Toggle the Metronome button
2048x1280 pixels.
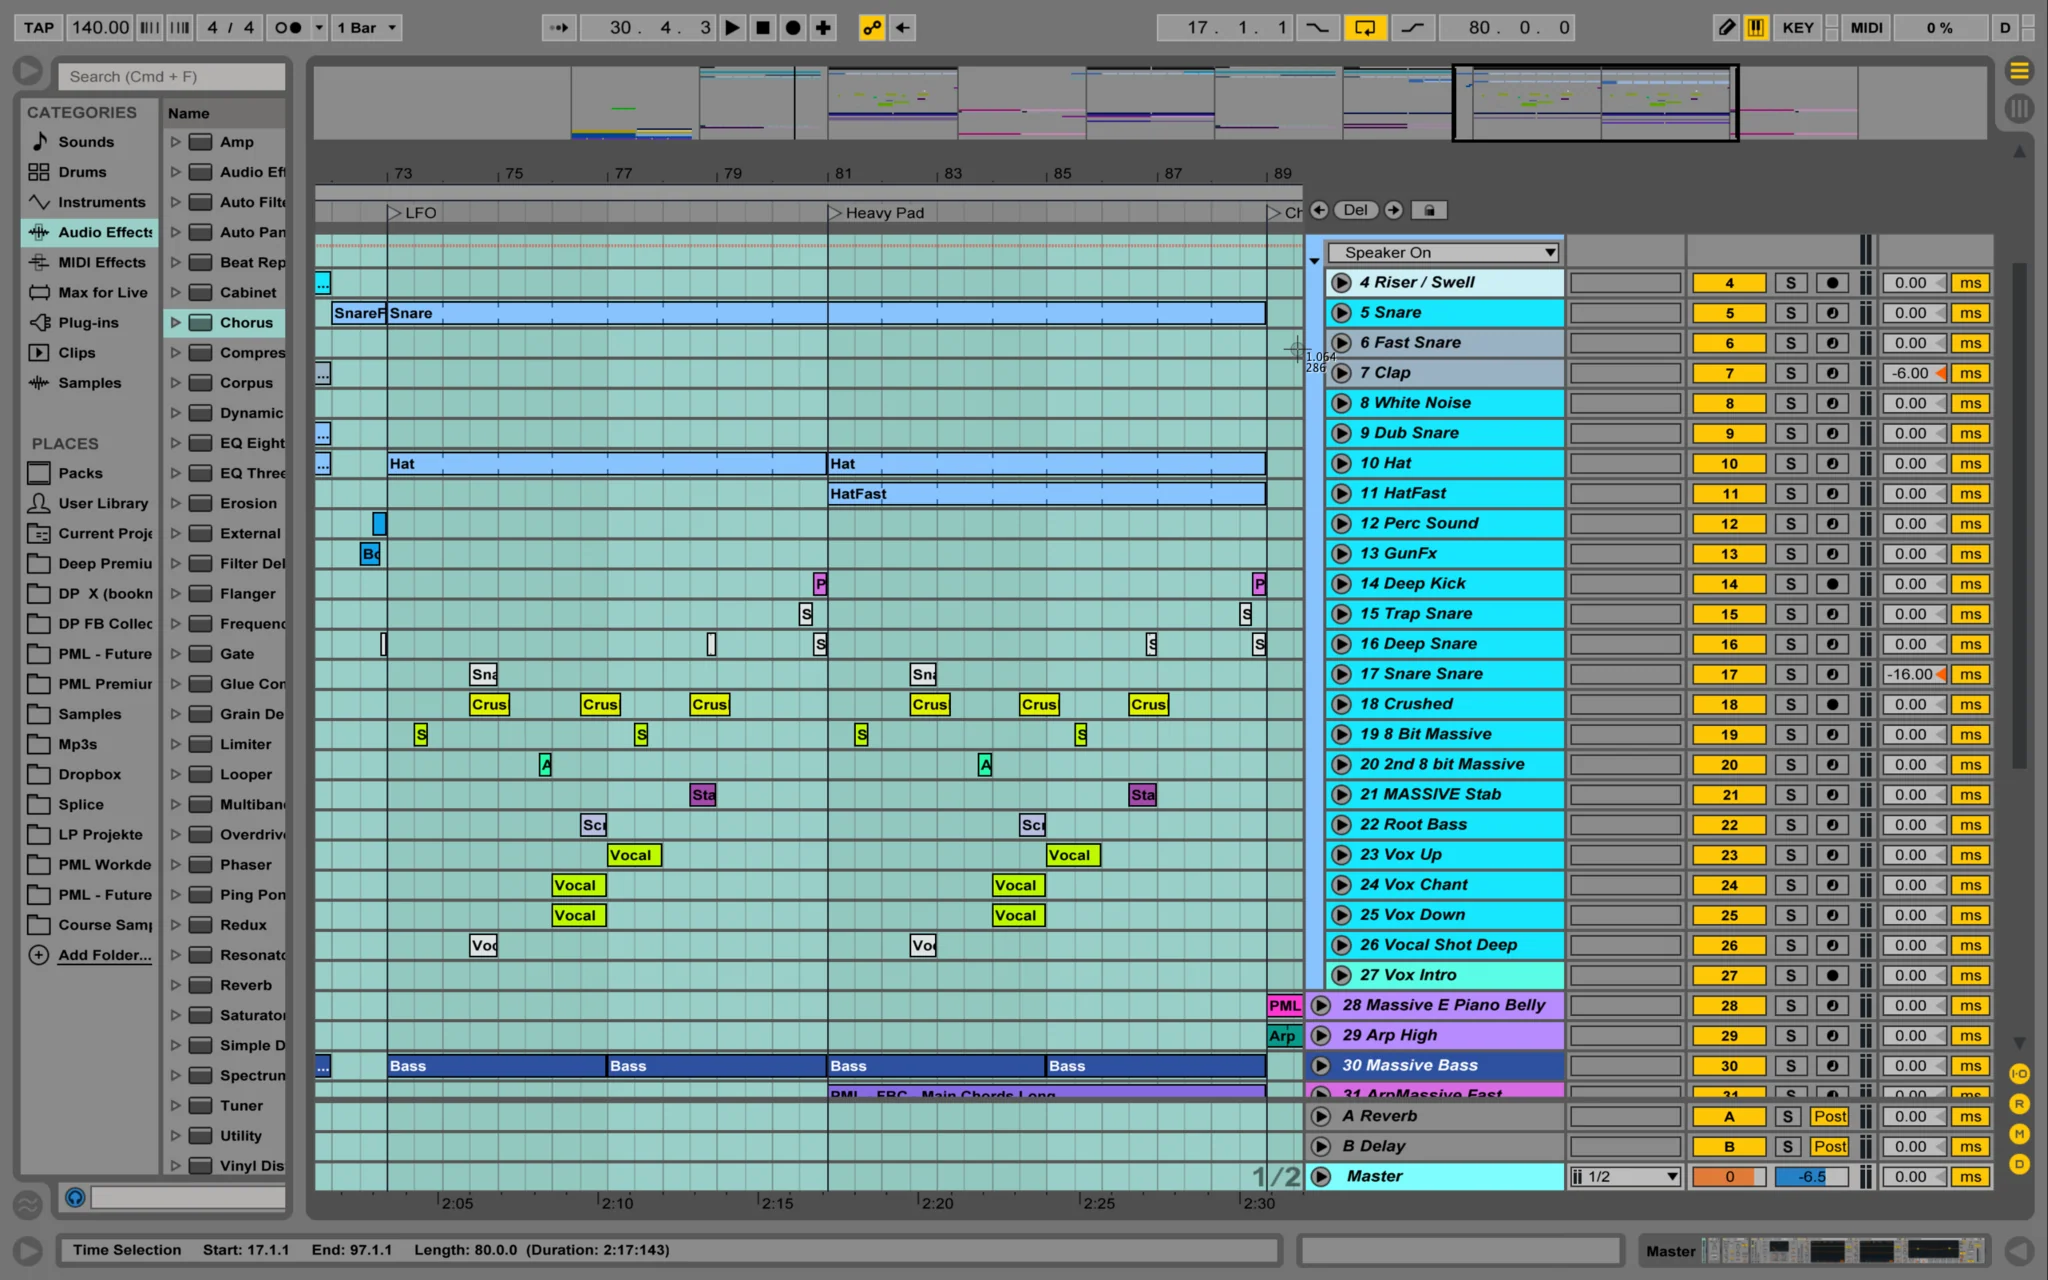288,28
